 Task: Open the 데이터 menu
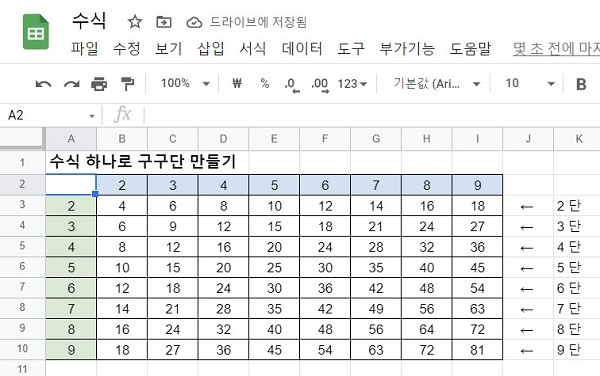click(302, 49)
